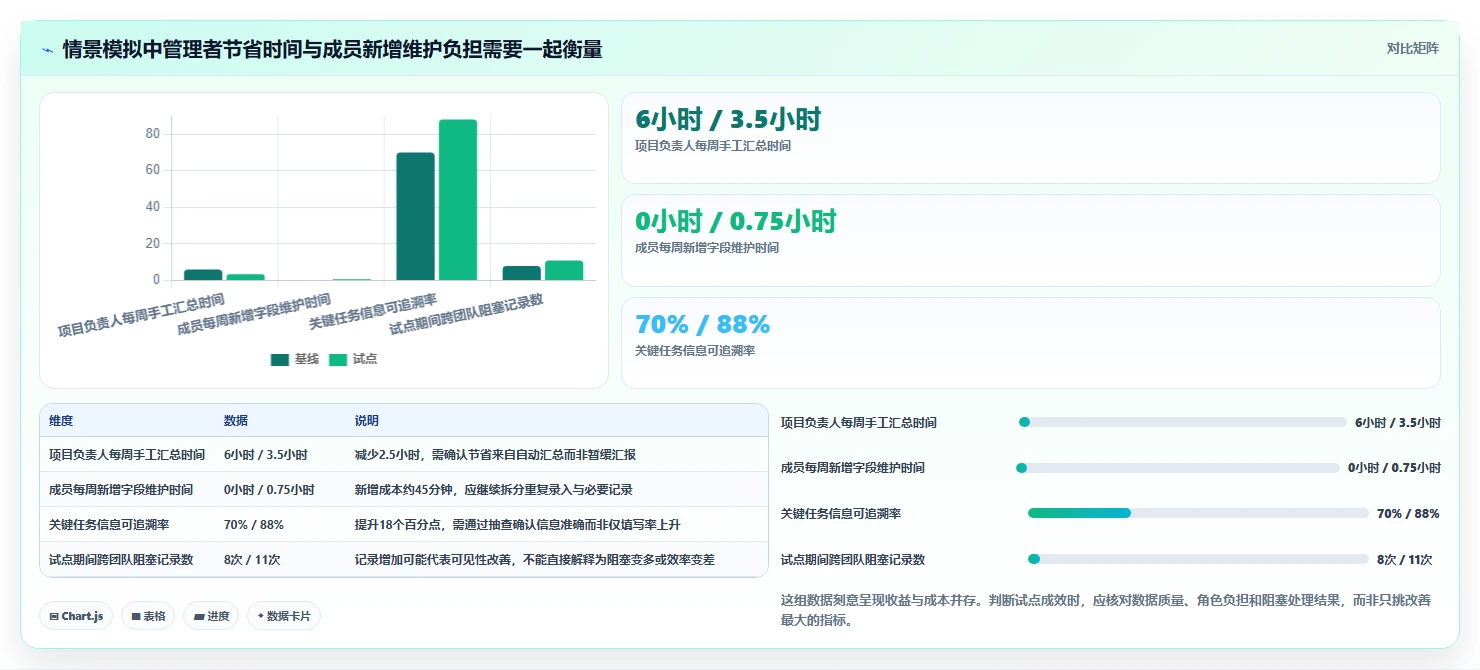Toggle the 试点 legend swatch in the chart

338,359
